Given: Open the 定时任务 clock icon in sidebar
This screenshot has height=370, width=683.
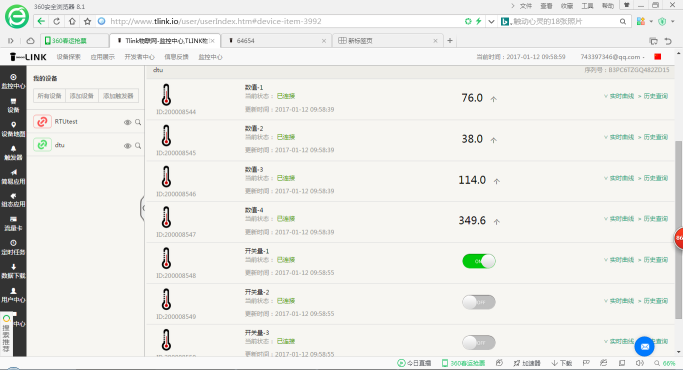Looking at the screenshot, I should pos(13,243).
